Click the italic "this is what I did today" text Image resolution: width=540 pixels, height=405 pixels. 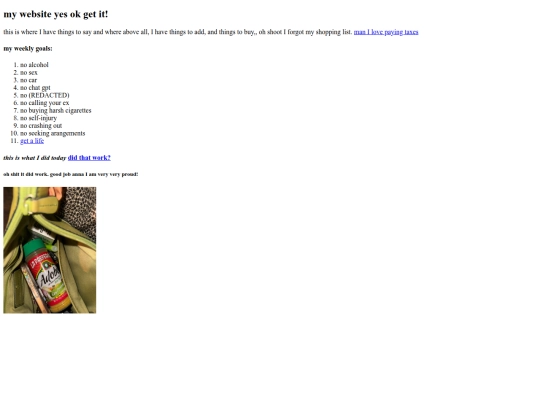(35, 158)
